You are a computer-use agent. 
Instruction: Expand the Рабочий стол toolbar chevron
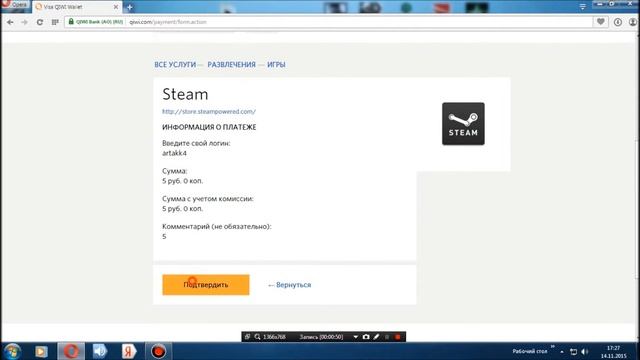(552, 347)
